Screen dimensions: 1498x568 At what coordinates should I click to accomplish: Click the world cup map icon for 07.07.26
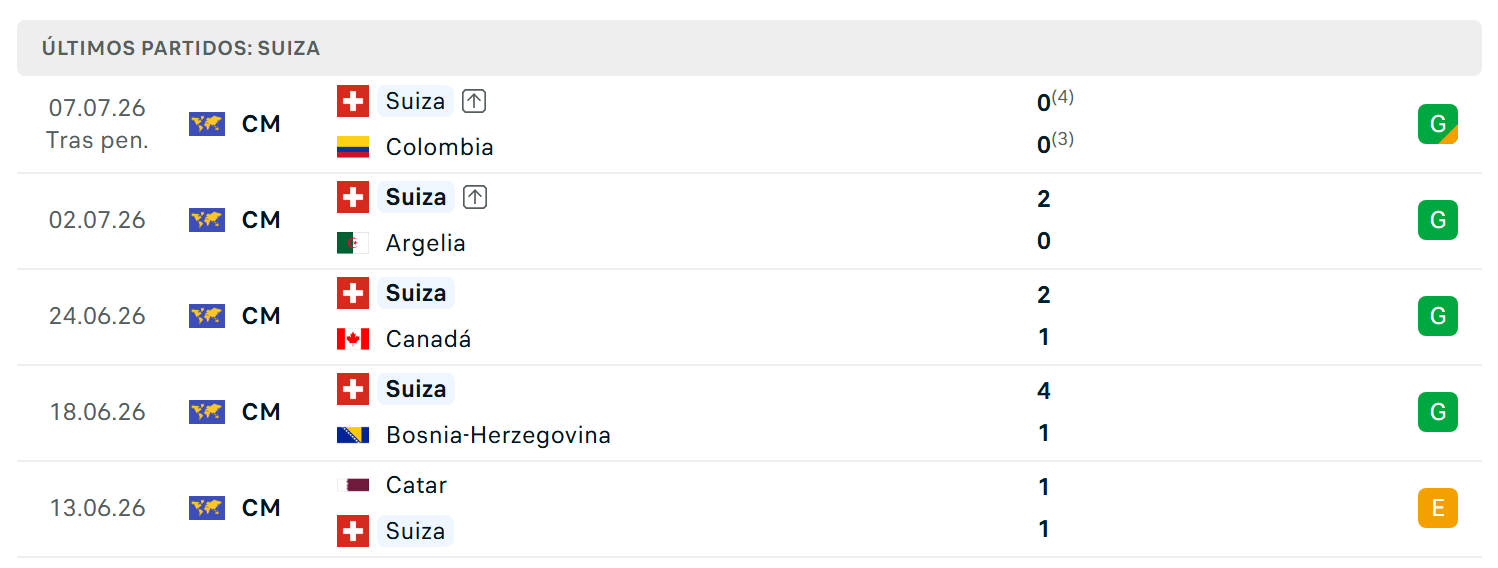click(x=207, y=124)
